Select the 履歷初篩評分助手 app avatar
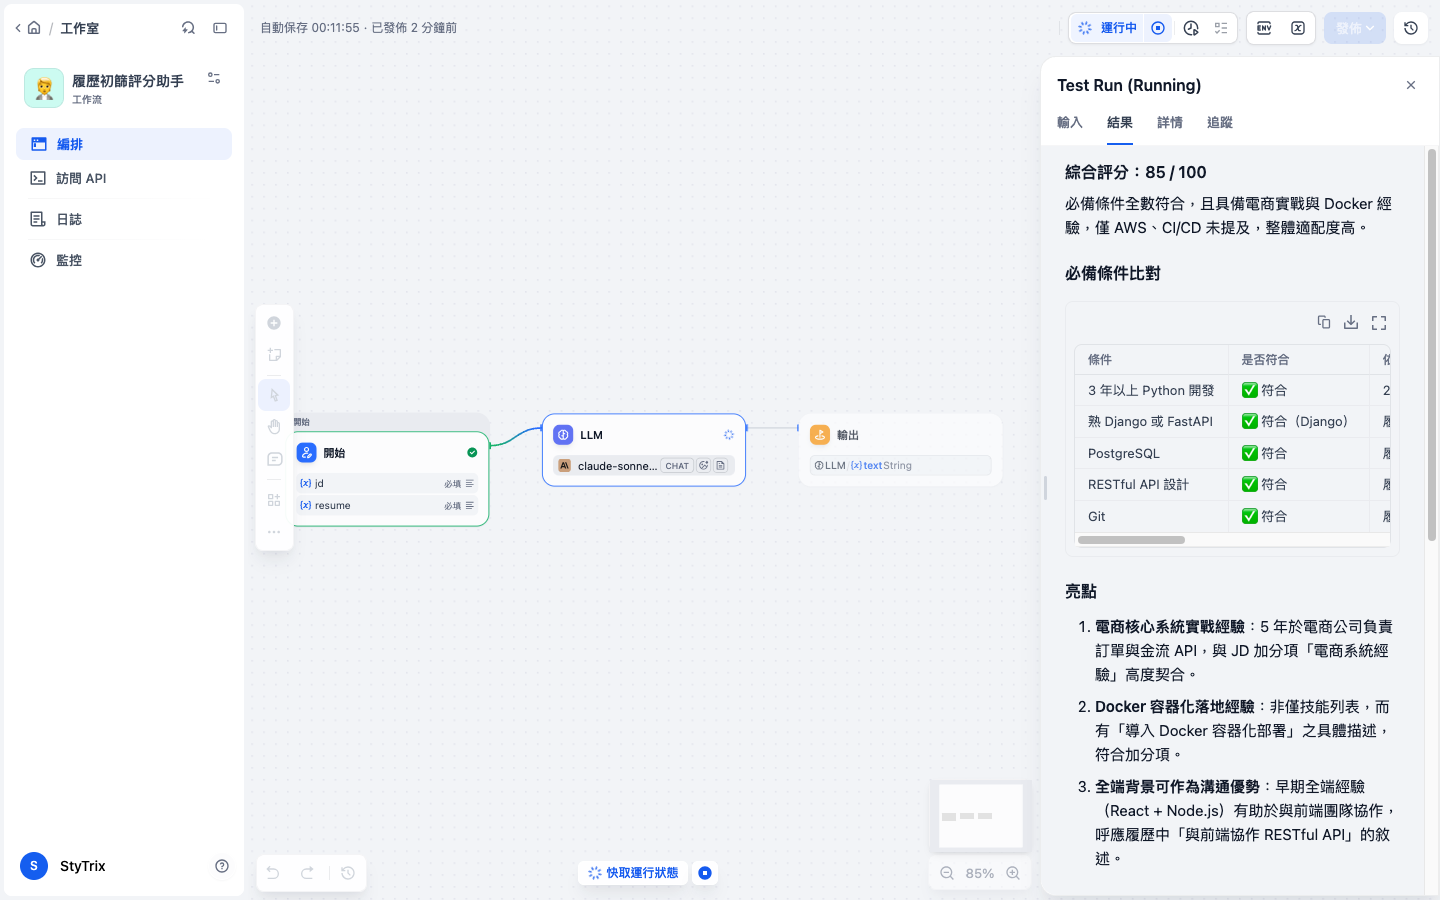Screen dimensions: 1440x900 (44, 88)
